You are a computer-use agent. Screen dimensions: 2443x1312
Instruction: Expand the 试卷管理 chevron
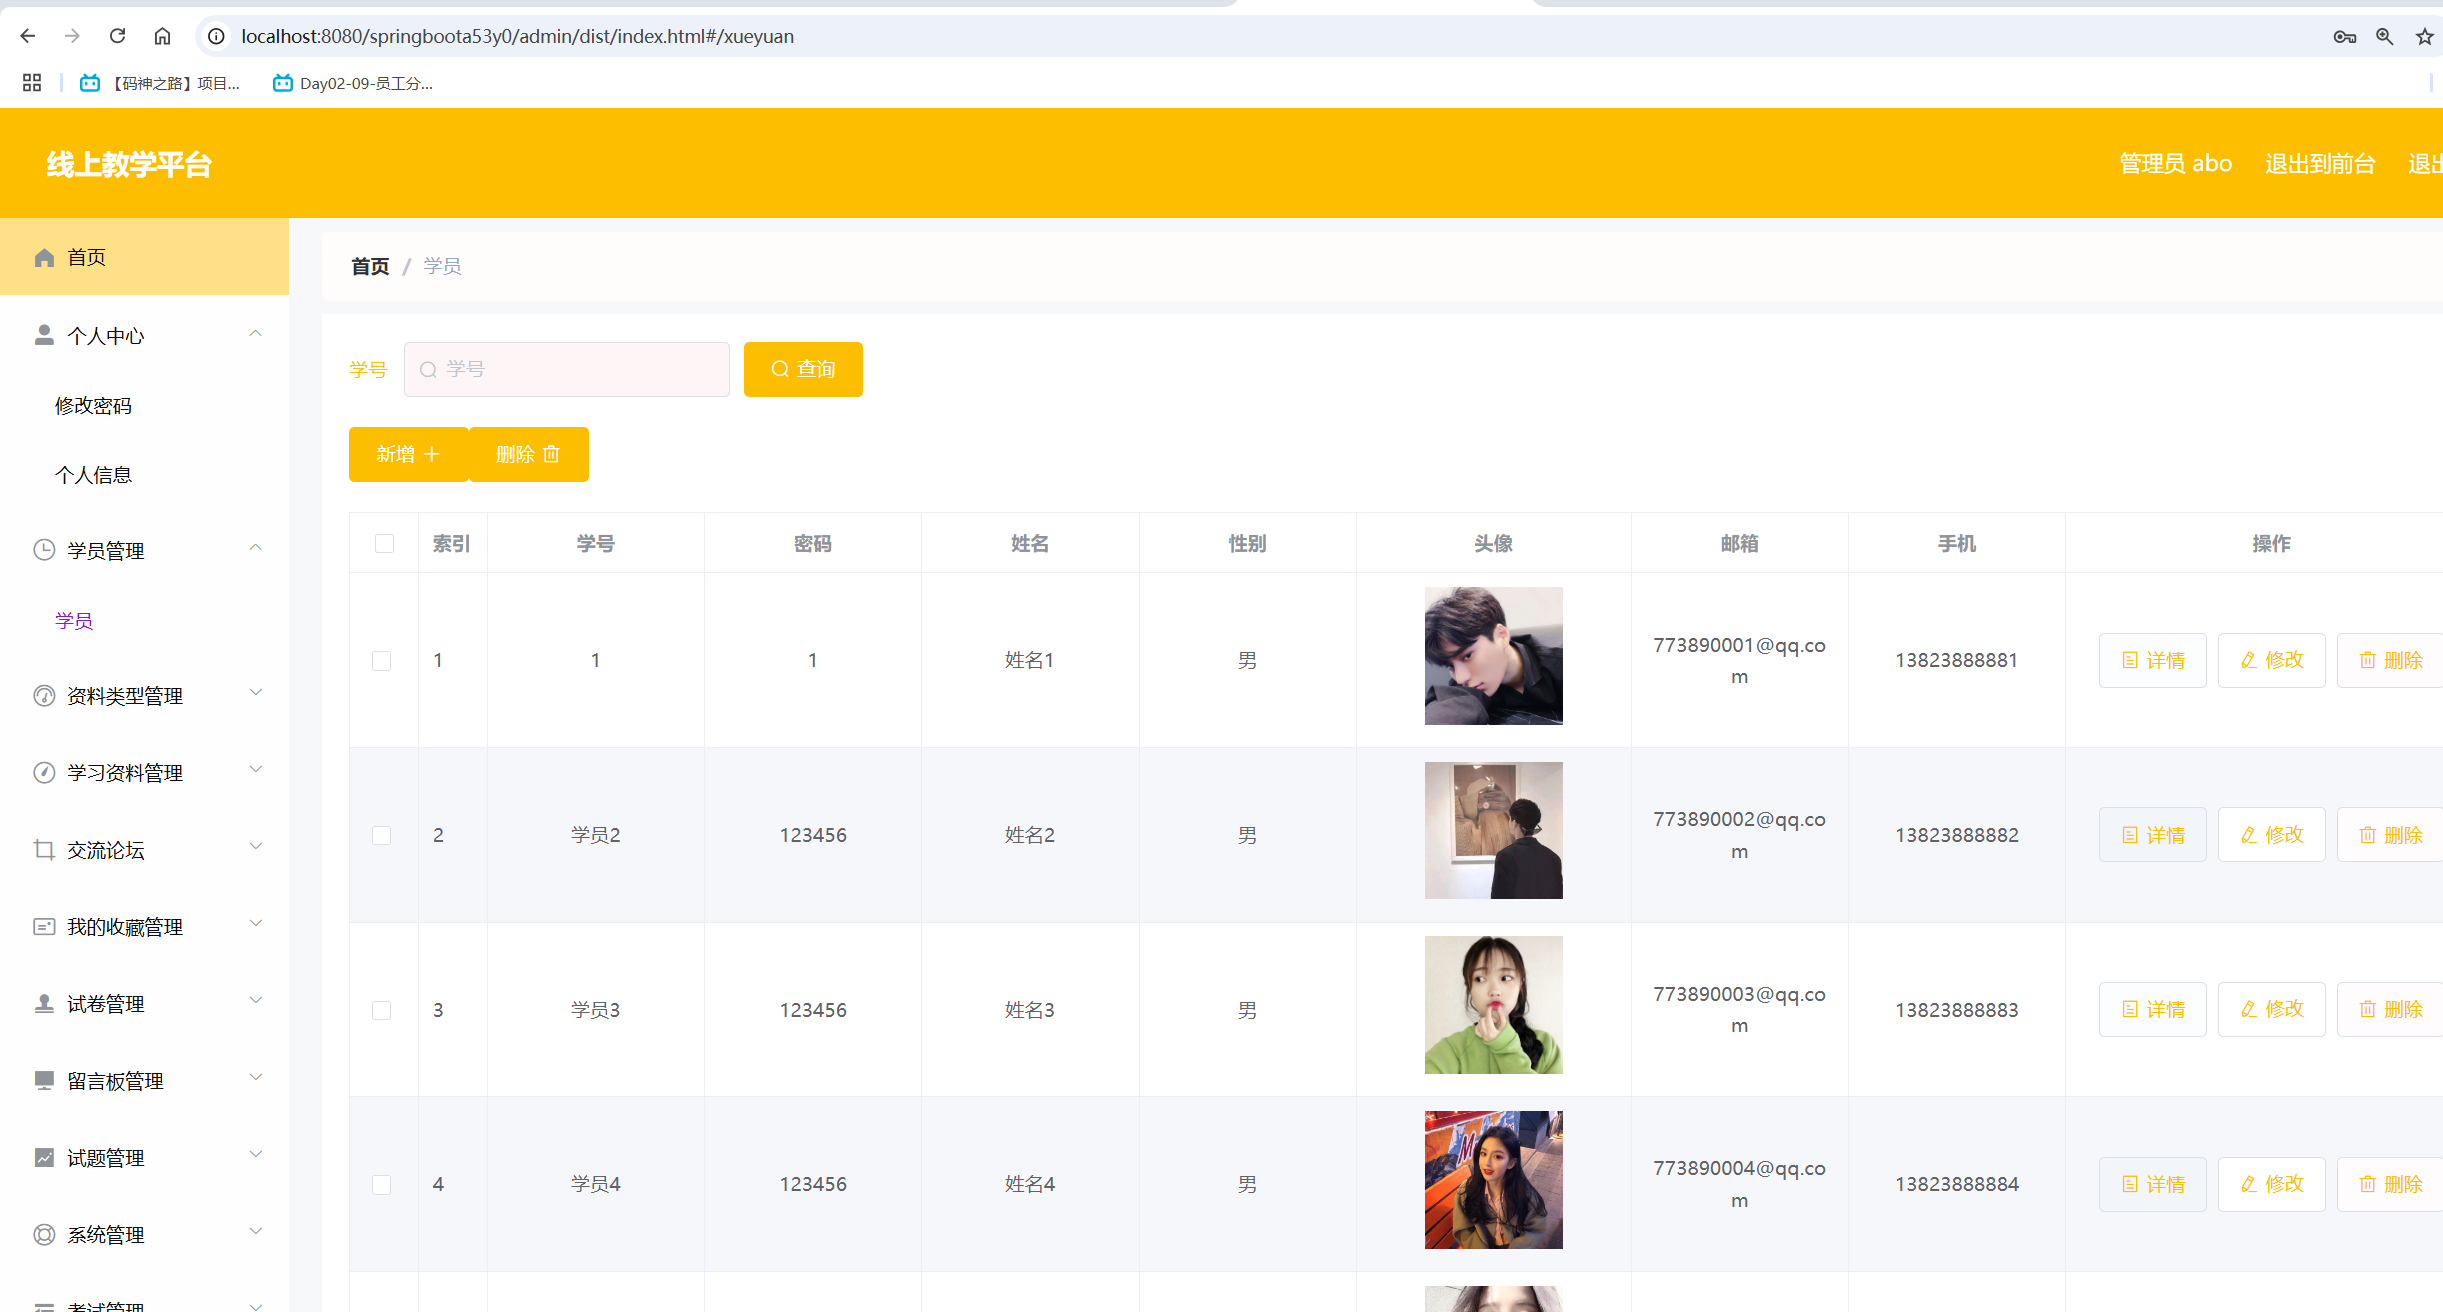(256, 1001)
